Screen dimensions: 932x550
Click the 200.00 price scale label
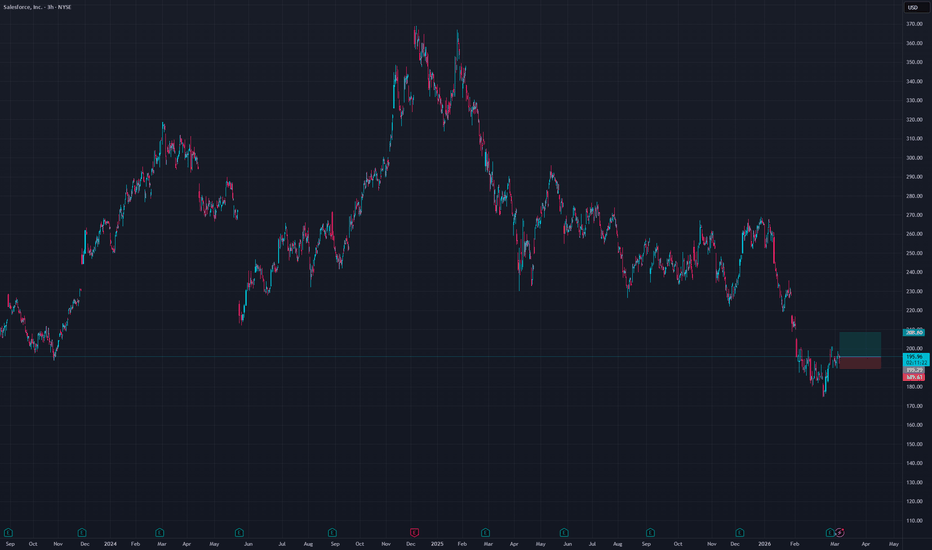(914, 348)
